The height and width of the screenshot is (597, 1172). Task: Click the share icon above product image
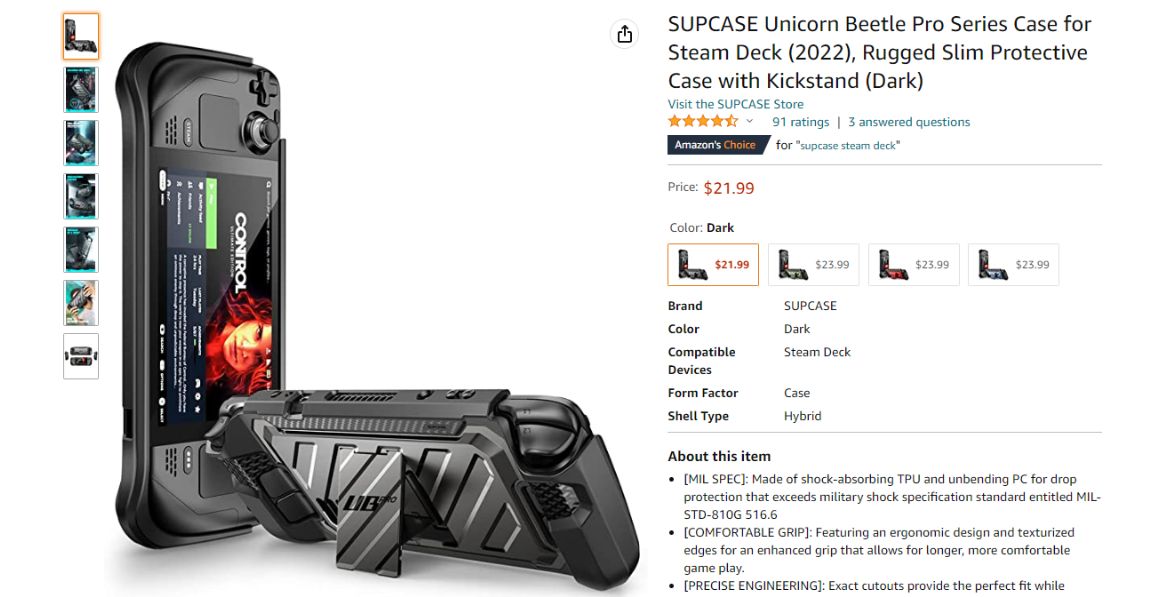tap(625, 34)
